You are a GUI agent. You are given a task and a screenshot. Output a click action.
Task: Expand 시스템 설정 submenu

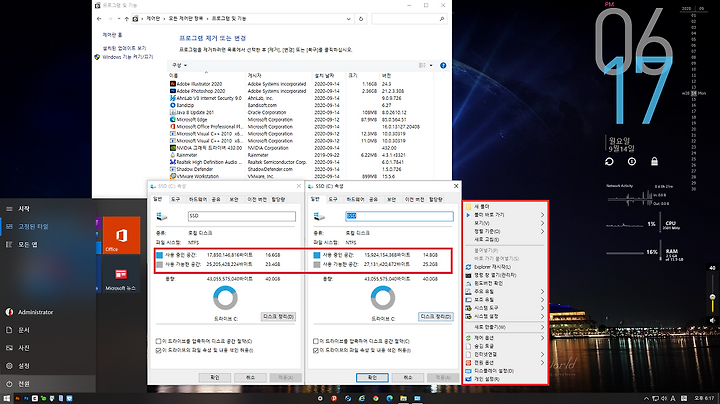pyautogui.click(x=505, y=316)
